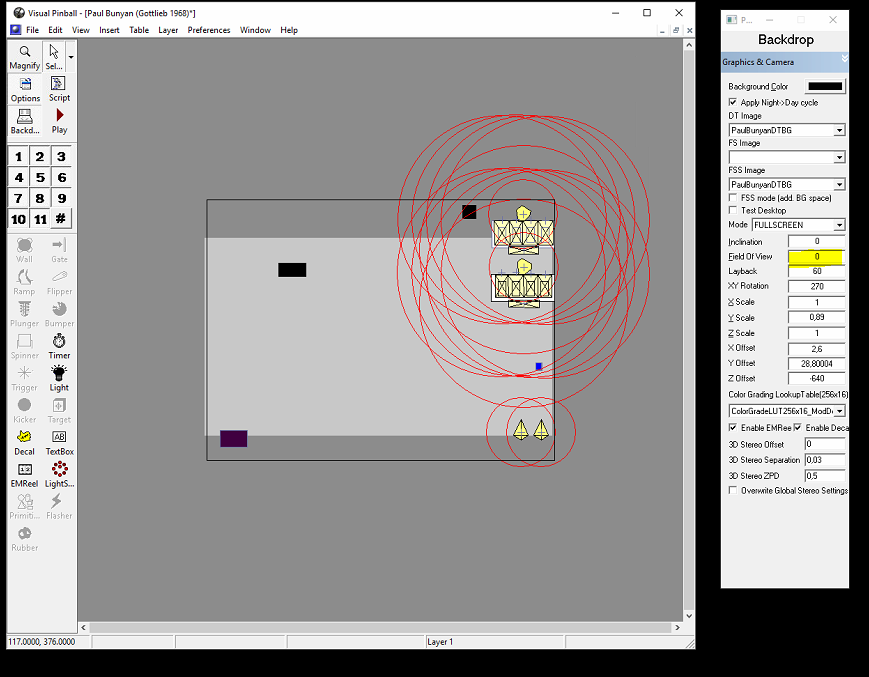This screenshot has width=869, height=677.
Task: Open the File menu
Action: tap(33, 30)
